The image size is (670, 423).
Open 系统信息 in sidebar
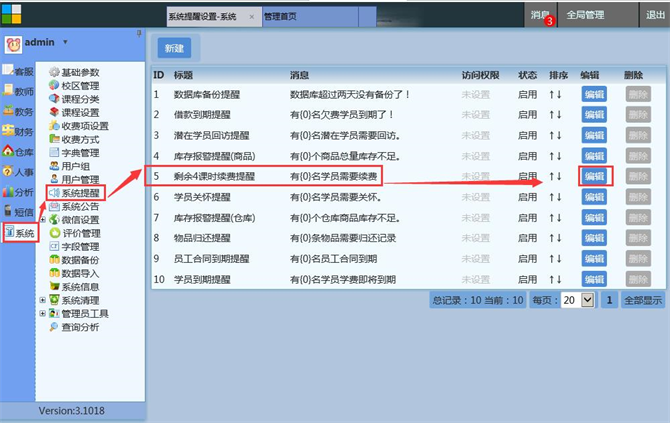(x=74, y=287)
